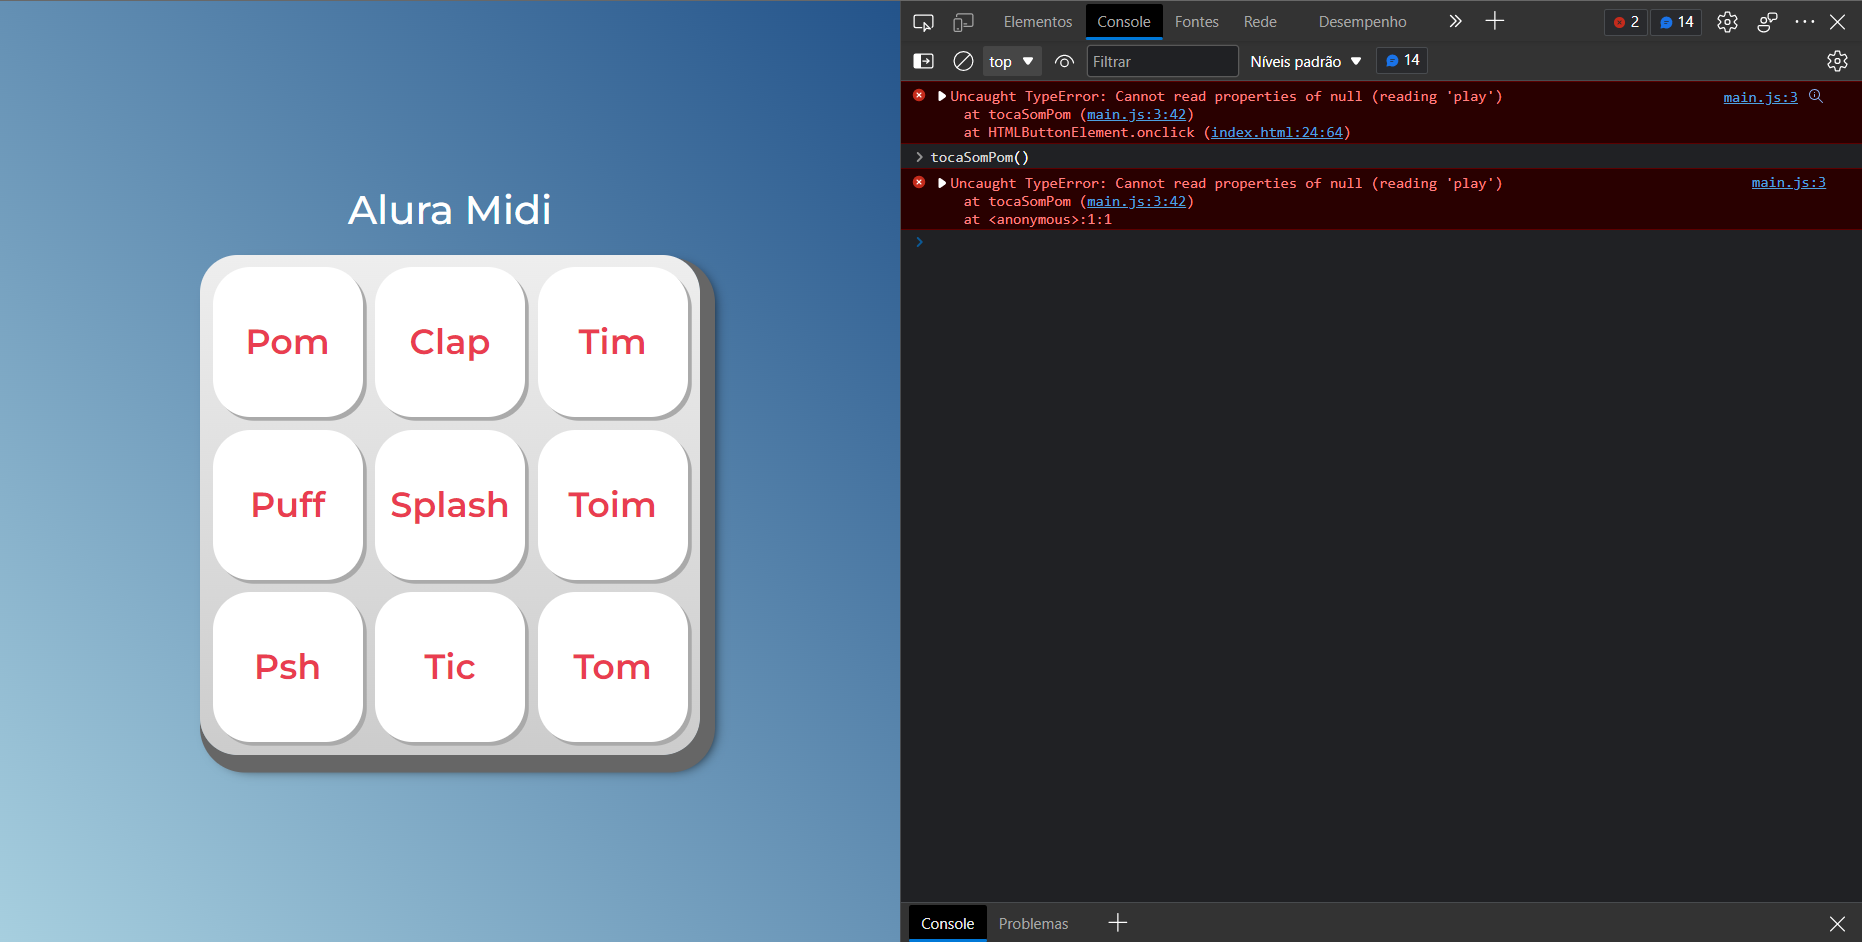Click the tocaSomPom() command entry

[x=979, y=157]
